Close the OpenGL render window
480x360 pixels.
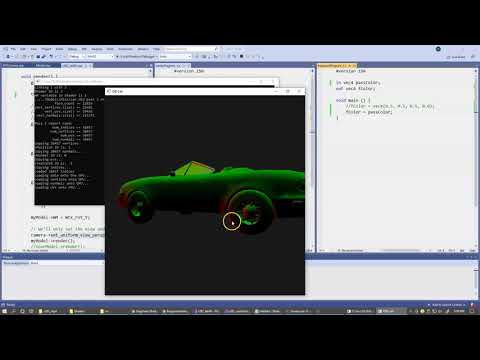299,91
